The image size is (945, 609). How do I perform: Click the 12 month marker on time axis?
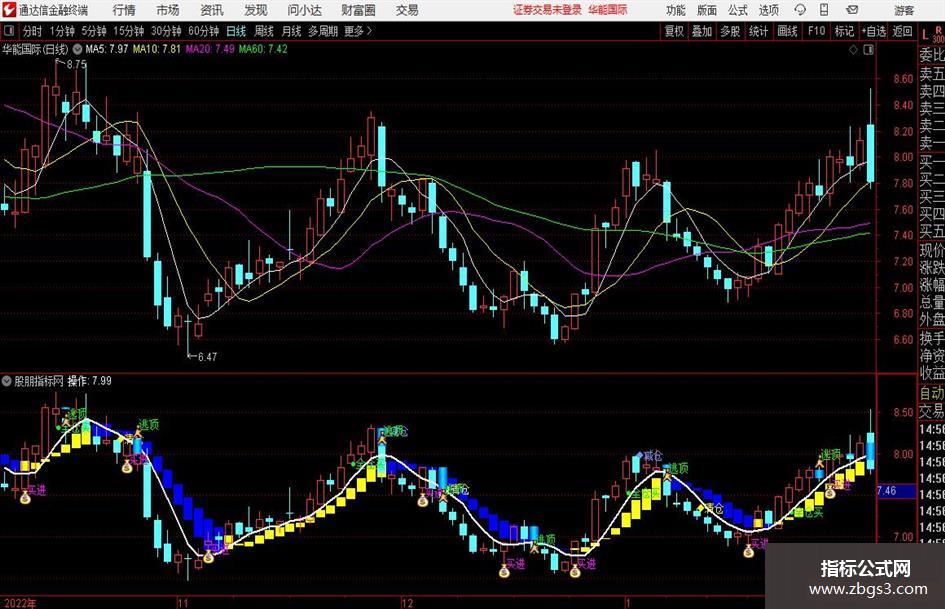407,603
